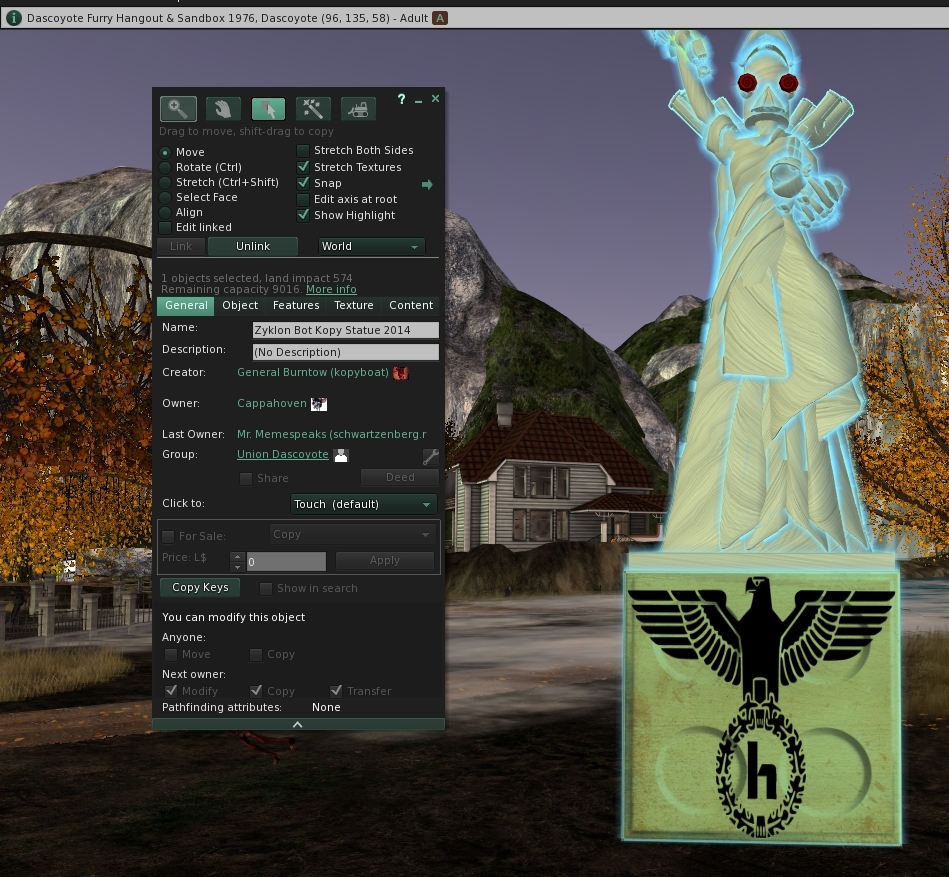The height and width of the screenshot is (877, 949).
Task: Choose the Align radio option
Action: tap(165, 212)
